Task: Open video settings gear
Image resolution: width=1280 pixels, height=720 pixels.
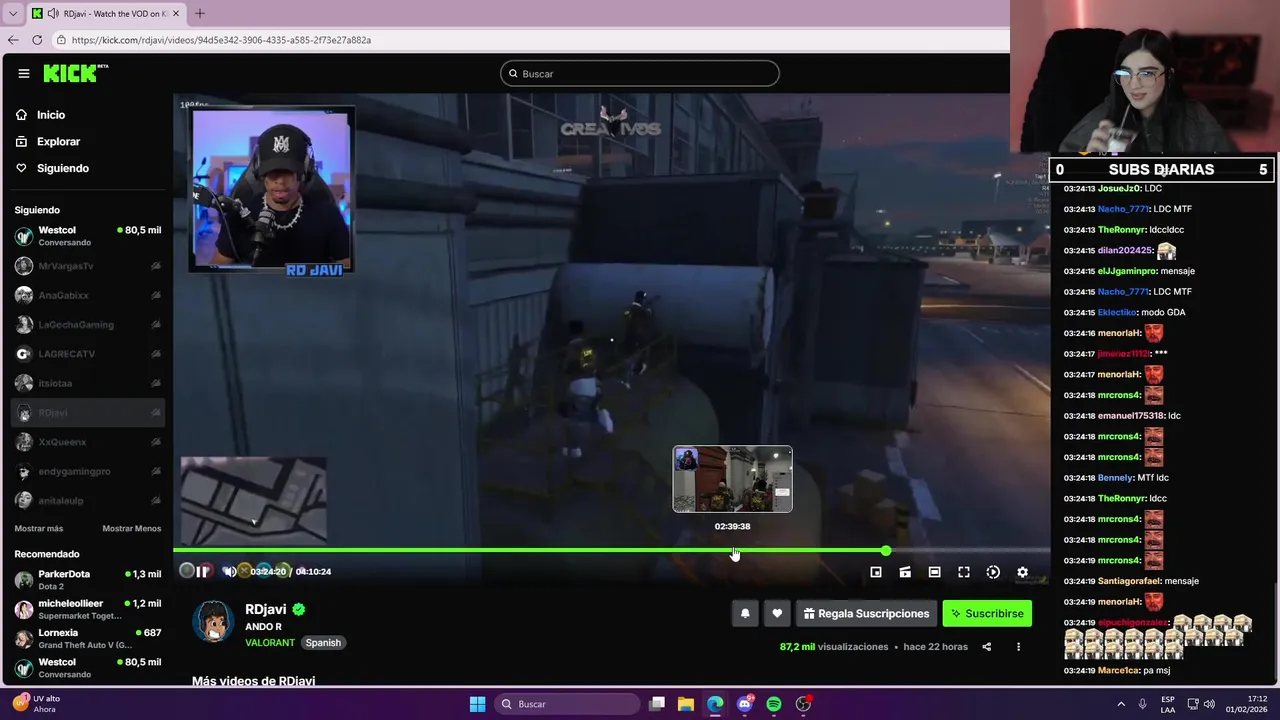Action: tap(1022, 572)
